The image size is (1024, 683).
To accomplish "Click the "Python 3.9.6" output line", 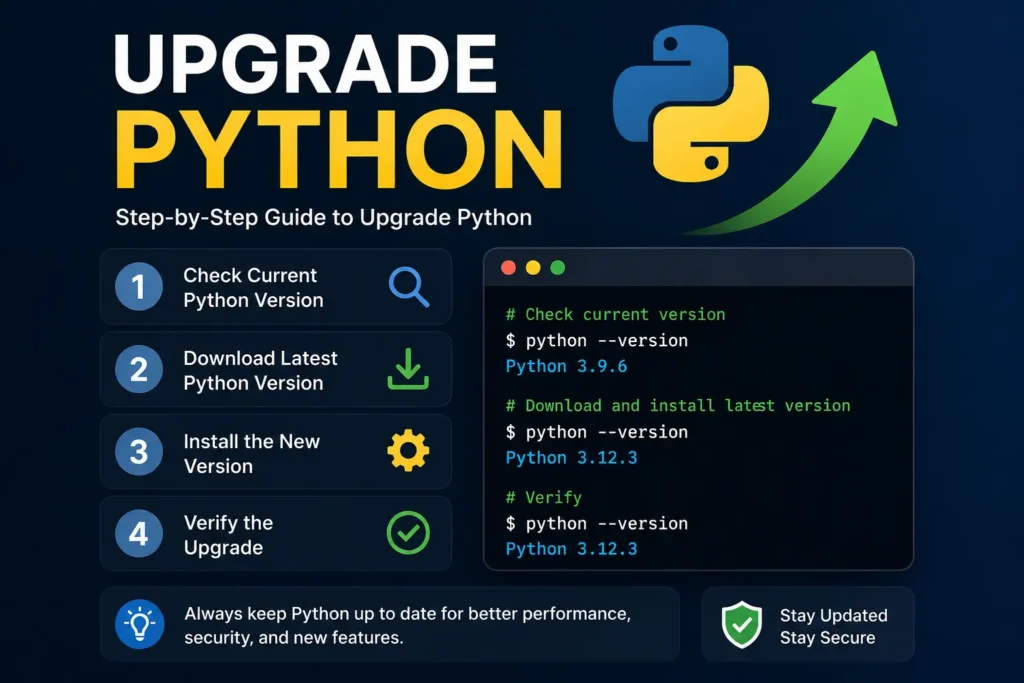I will click(566, 366).
